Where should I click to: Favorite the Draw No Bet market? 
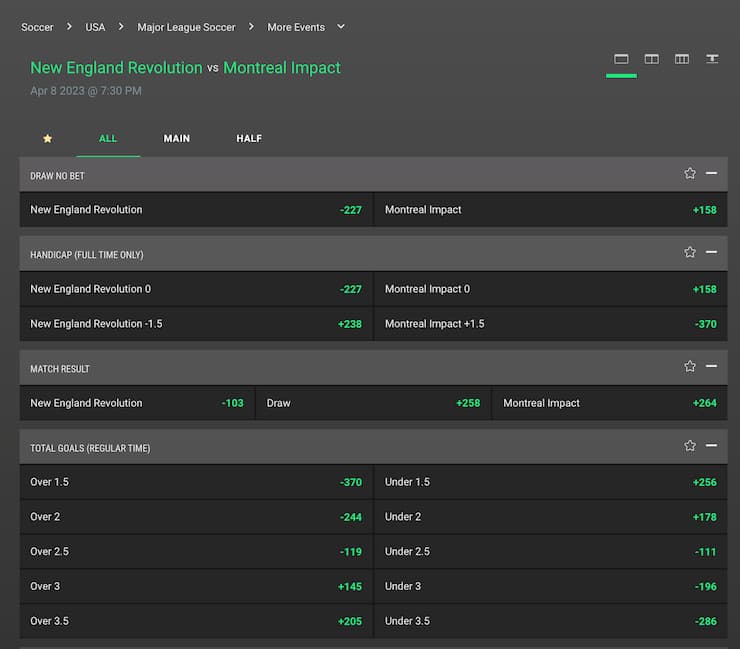(690, 174)
